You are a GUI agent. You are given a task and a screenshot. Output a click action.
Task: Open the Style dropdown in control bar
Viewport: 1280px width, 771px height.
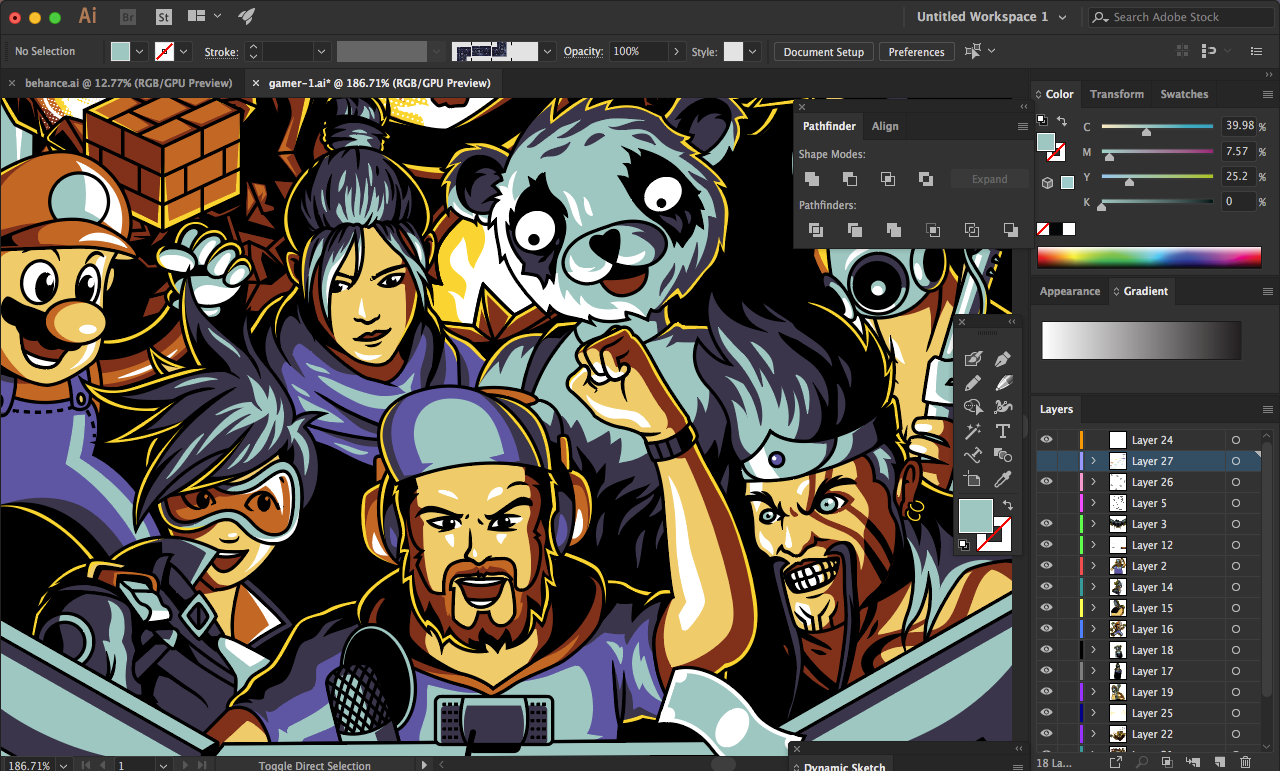(x=752, y=52)
